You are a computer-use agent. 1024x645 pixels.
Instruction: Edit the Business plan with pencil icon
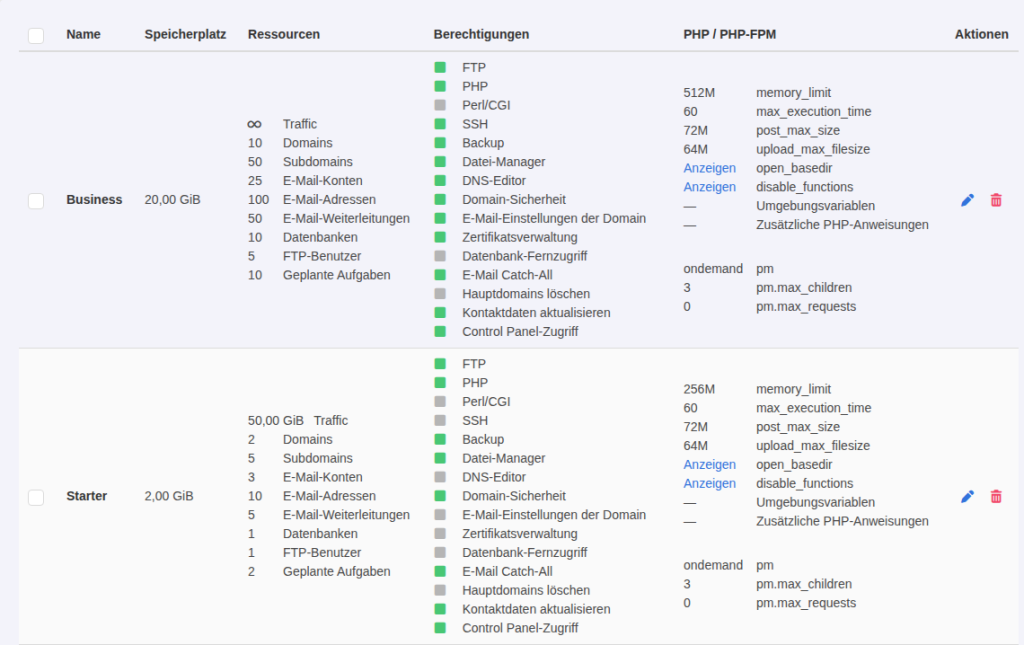(x=967, y=200)
